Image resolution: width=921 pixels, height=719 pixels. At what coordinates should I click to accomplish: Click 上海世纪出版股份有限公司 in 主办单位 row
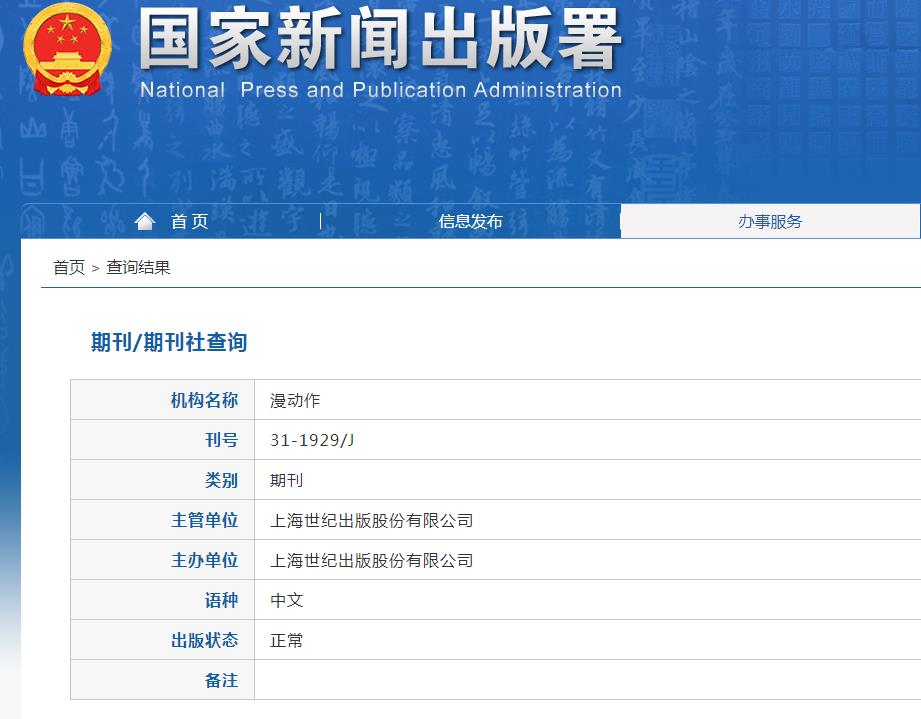[x=370, y=560]
